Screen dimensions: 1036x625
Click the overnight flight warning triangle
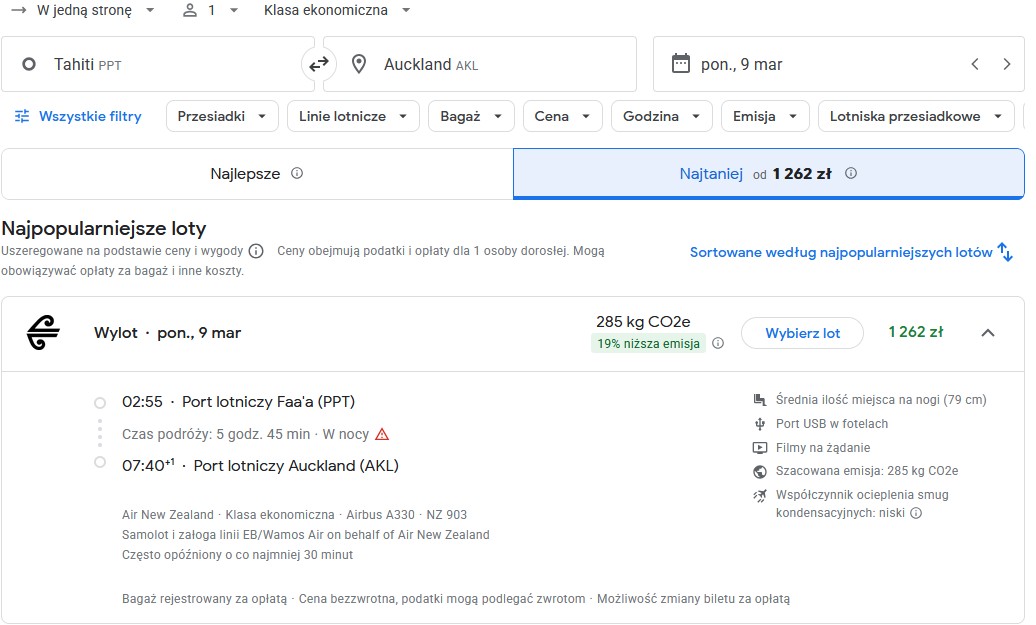pyautogui.click(x=382, y=434)
